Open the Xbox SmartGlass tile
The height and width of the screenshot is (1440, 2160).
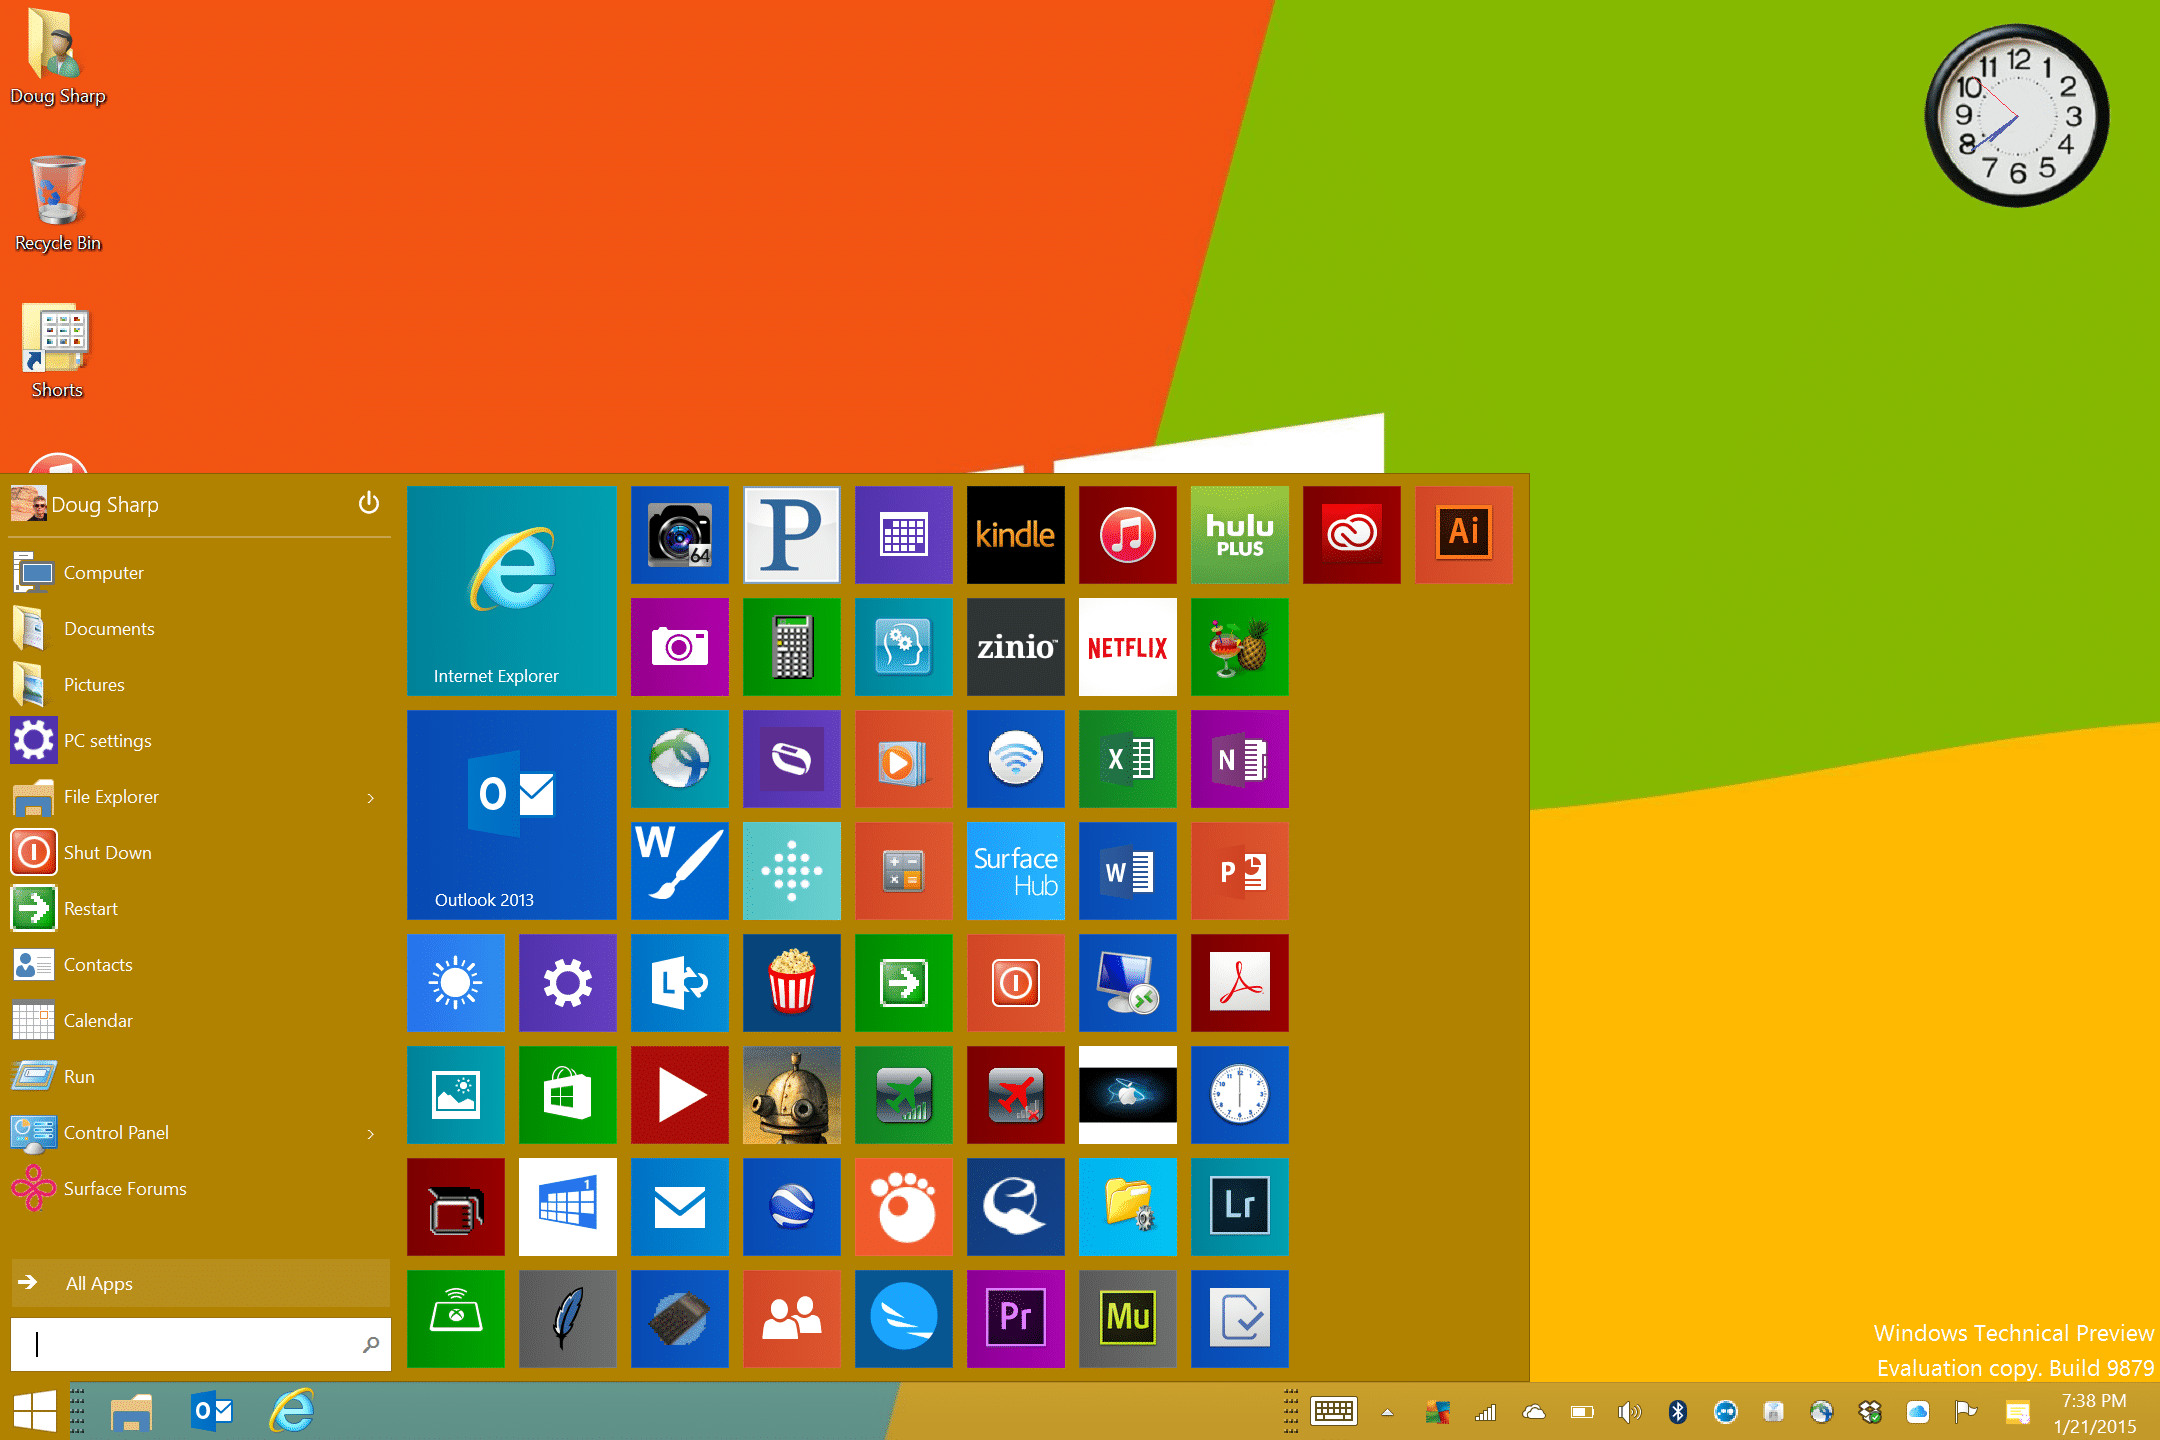click(x=455, y=1319)
